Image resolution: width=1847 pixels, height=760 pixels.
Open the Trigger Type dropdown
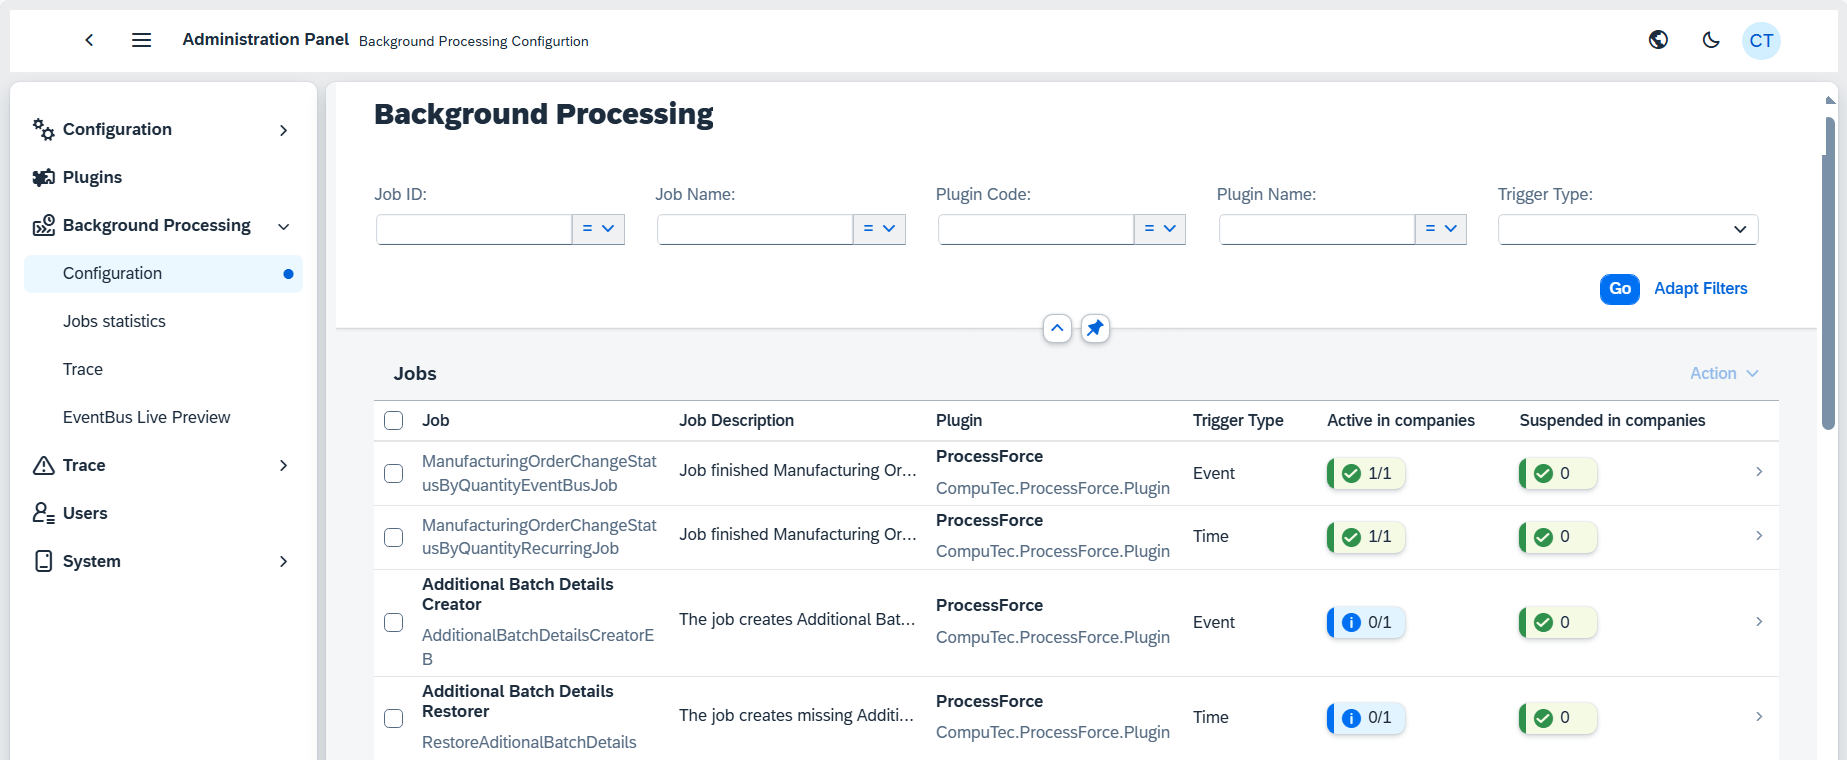[x=1628, y=229]
